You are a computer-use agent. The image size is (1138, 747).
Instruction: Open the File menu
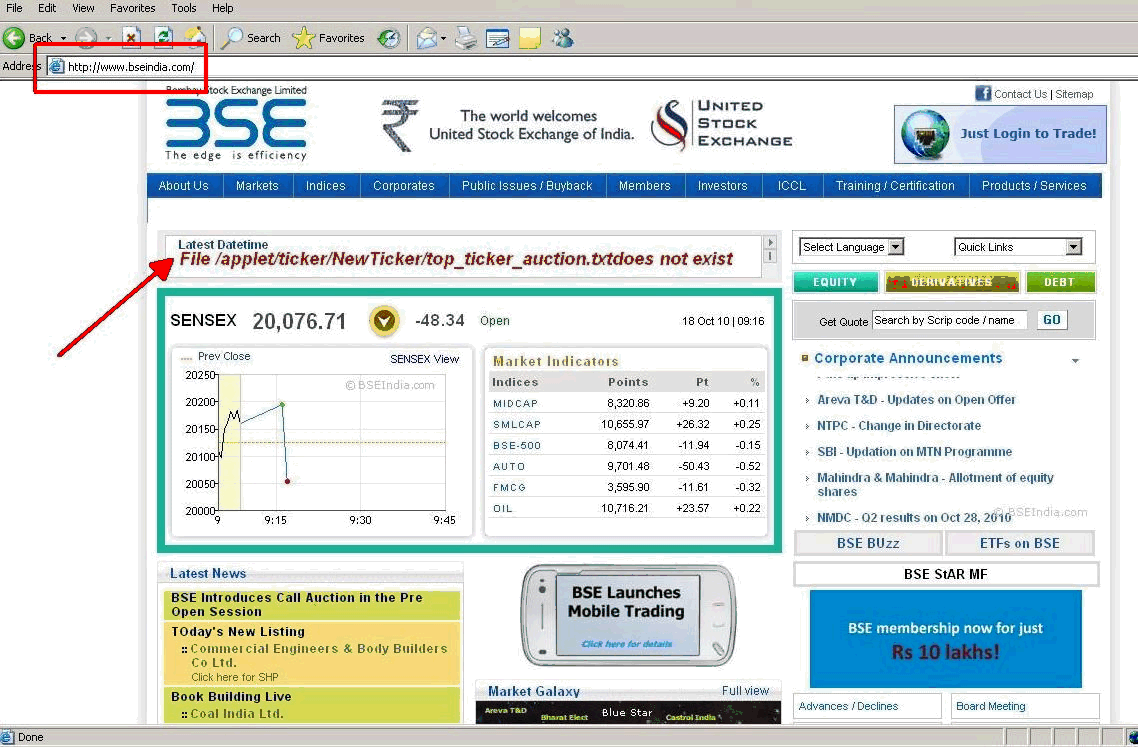(x=14, y=8)
